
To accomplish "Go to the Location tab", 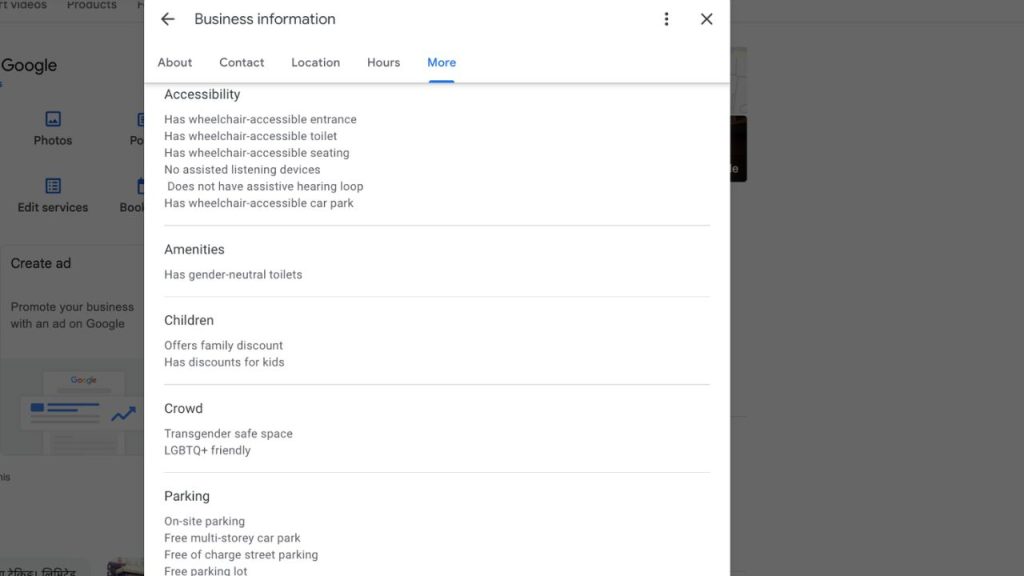I will [x=316, y=62].
